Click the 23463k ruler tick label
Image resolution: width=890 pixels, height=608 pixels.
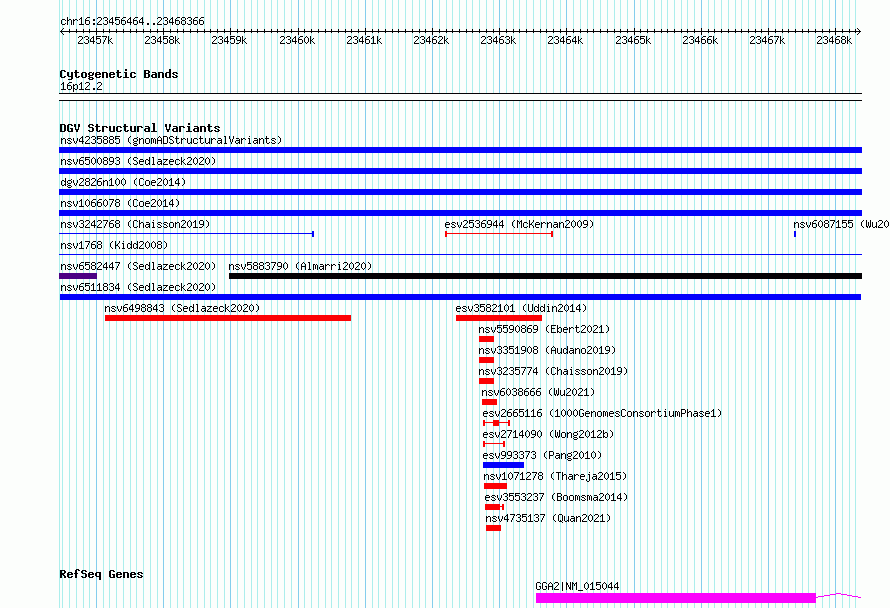pyautogui.click(x=498, y=40)
